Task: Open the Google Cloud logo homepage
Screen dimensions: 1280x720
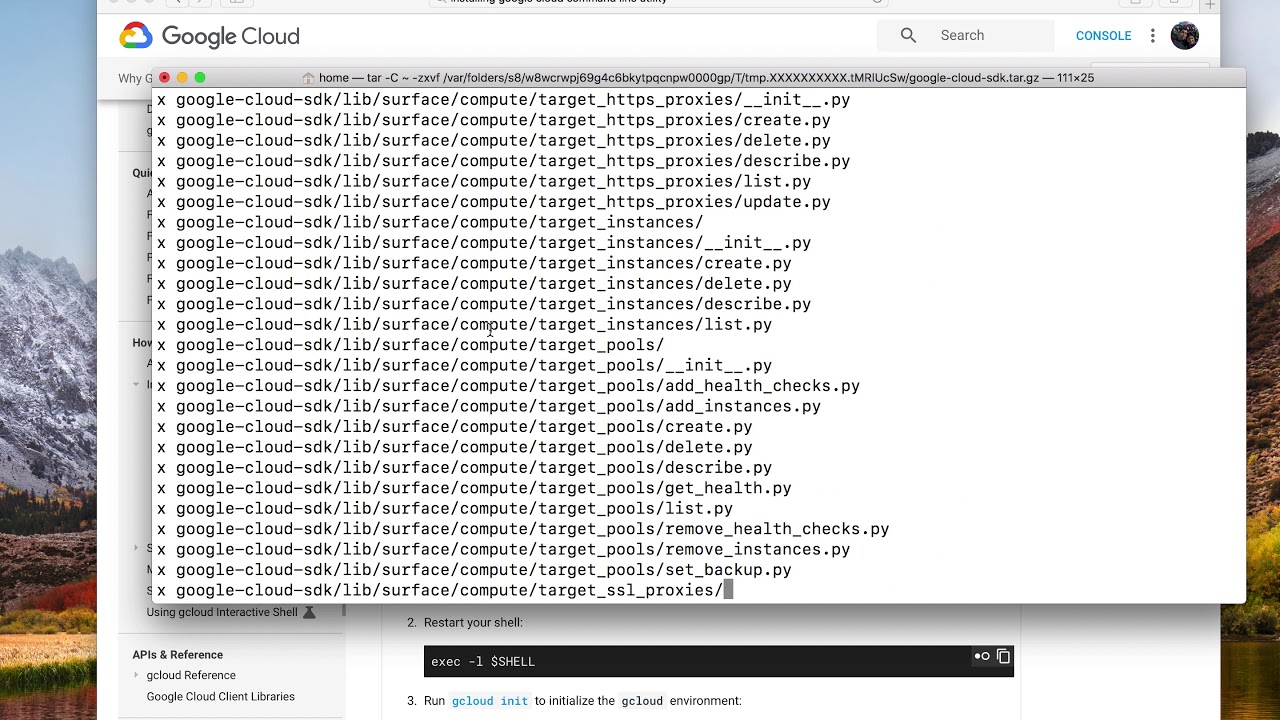Action: 209,36
